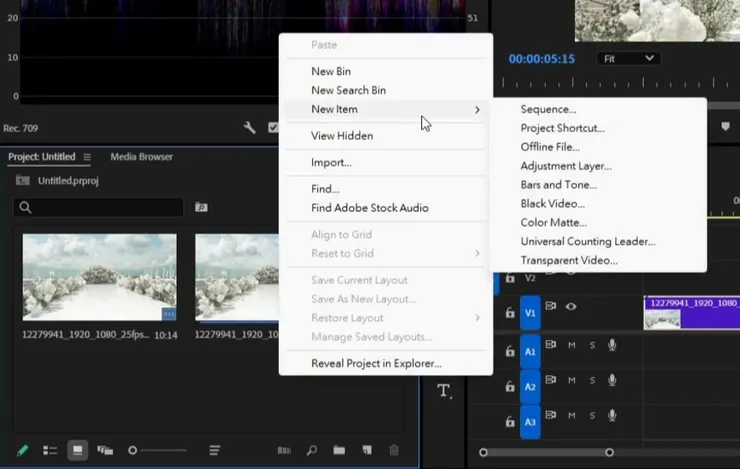
Task: Open sort icons menu in Project panel
Action: pos(214,451)
